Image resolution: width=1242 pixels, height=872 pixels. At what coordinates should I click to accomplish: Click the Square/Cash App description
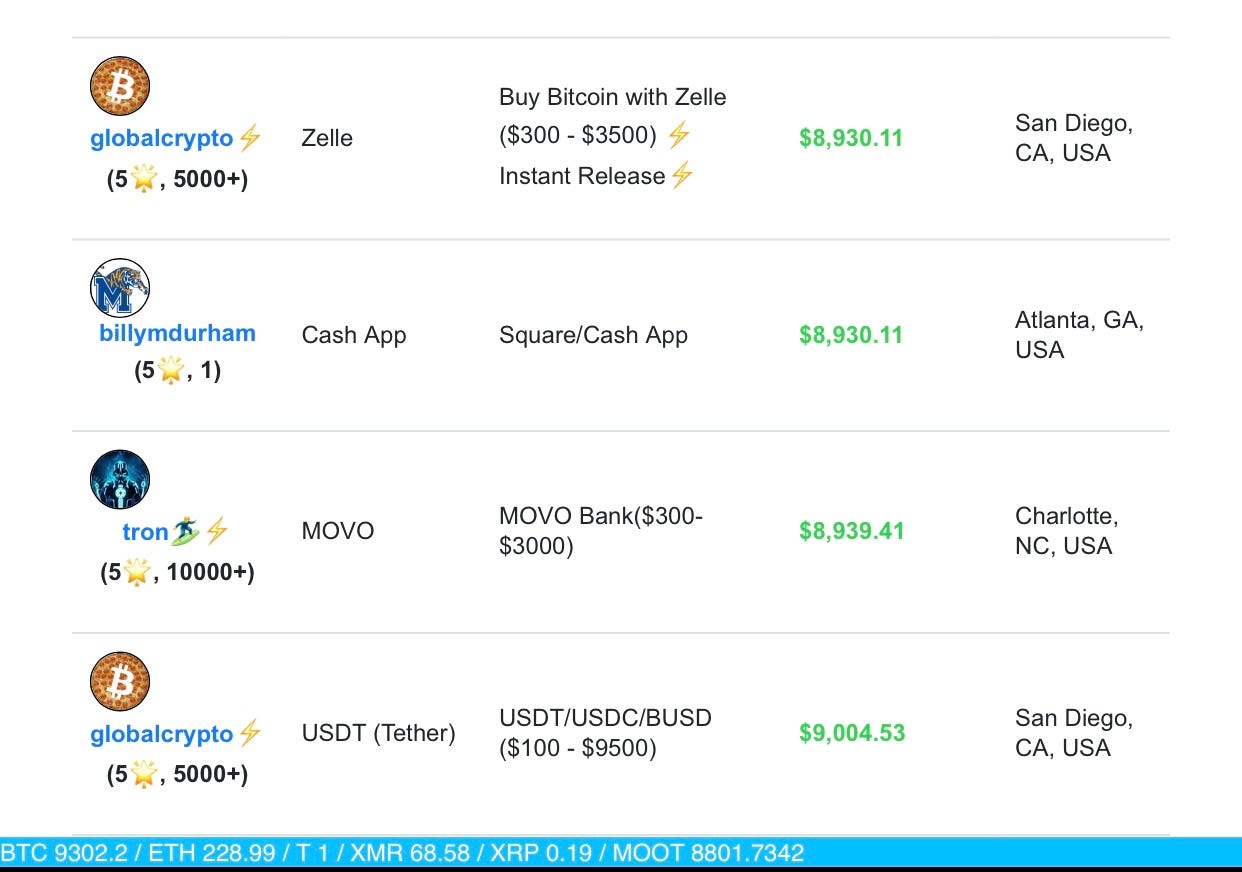(594, 335)
